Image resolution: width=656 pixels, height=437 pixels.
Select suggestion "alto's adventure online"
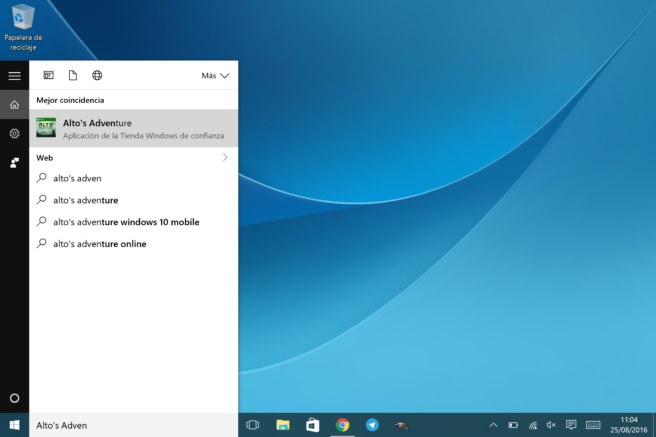click(x=133, y=243)
